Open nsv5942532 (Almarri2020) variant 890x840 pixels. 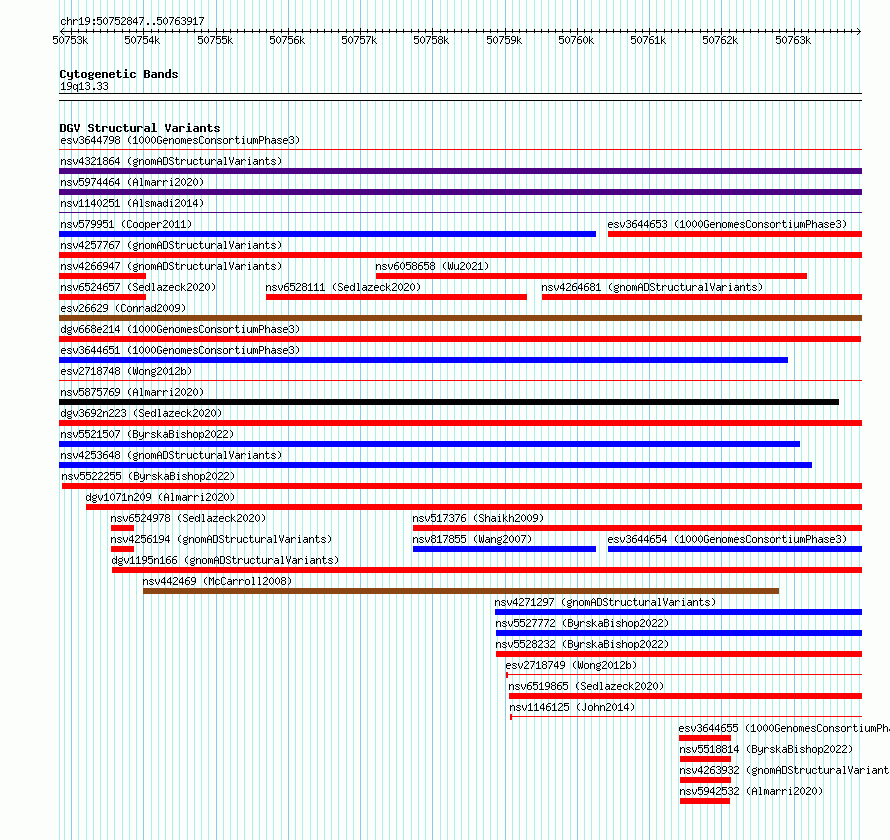752,791
